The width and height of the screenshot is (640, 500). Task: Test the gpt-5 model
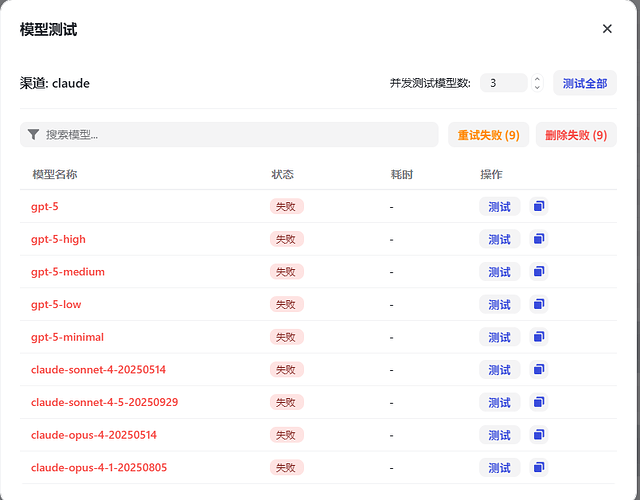(x=500, y=207)
